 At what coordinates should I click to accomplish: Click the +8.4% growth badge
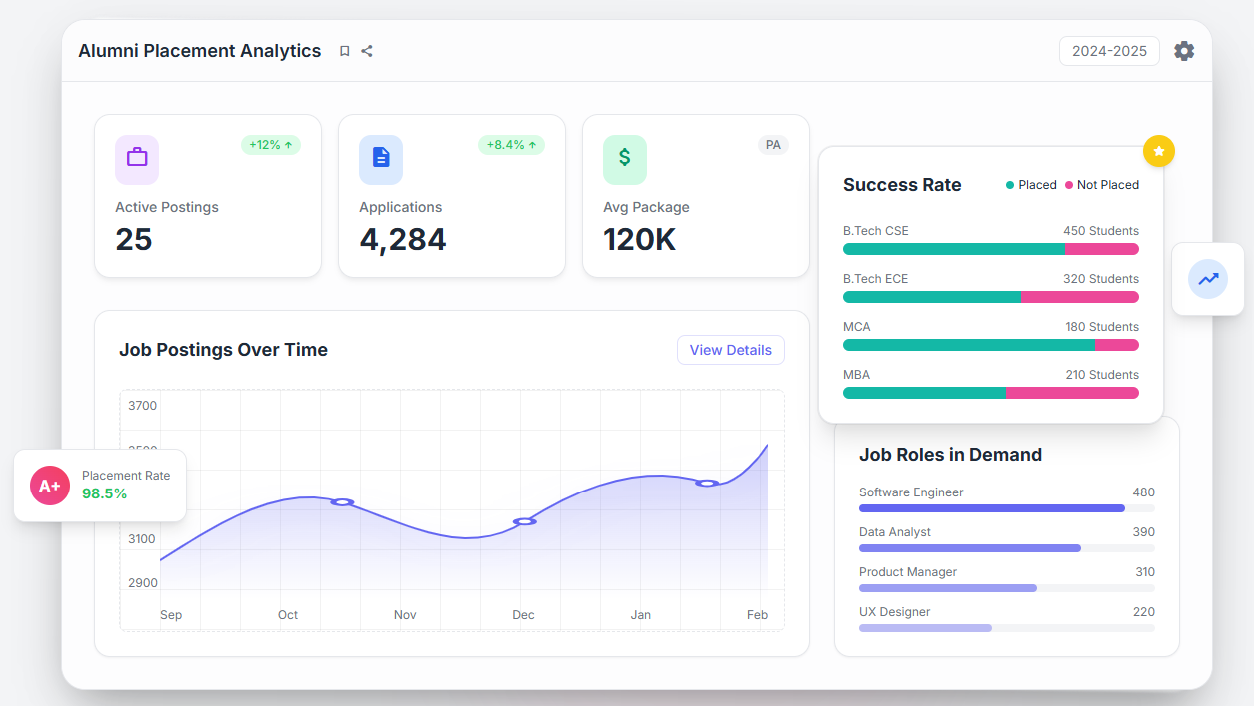[511, 145]
